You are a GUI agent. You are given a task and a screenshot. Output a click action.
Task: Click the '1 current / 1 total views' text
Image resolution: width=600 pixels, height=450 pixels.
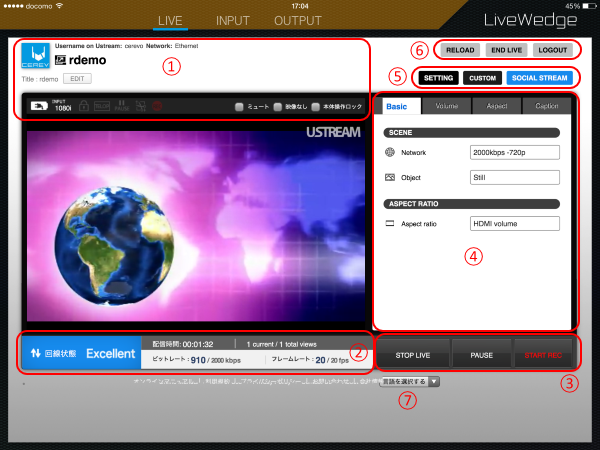pos(281,344)
